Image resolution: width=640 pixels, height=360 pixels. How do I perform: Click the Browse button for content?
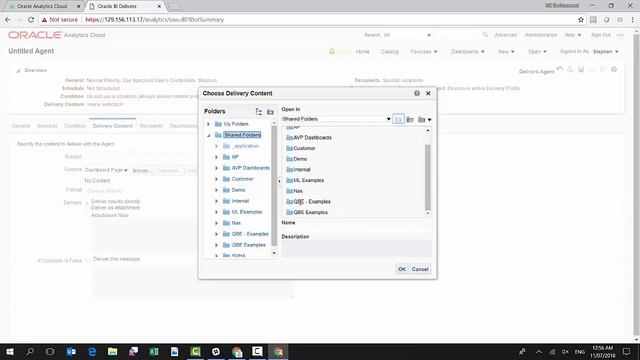pos(142,171)
